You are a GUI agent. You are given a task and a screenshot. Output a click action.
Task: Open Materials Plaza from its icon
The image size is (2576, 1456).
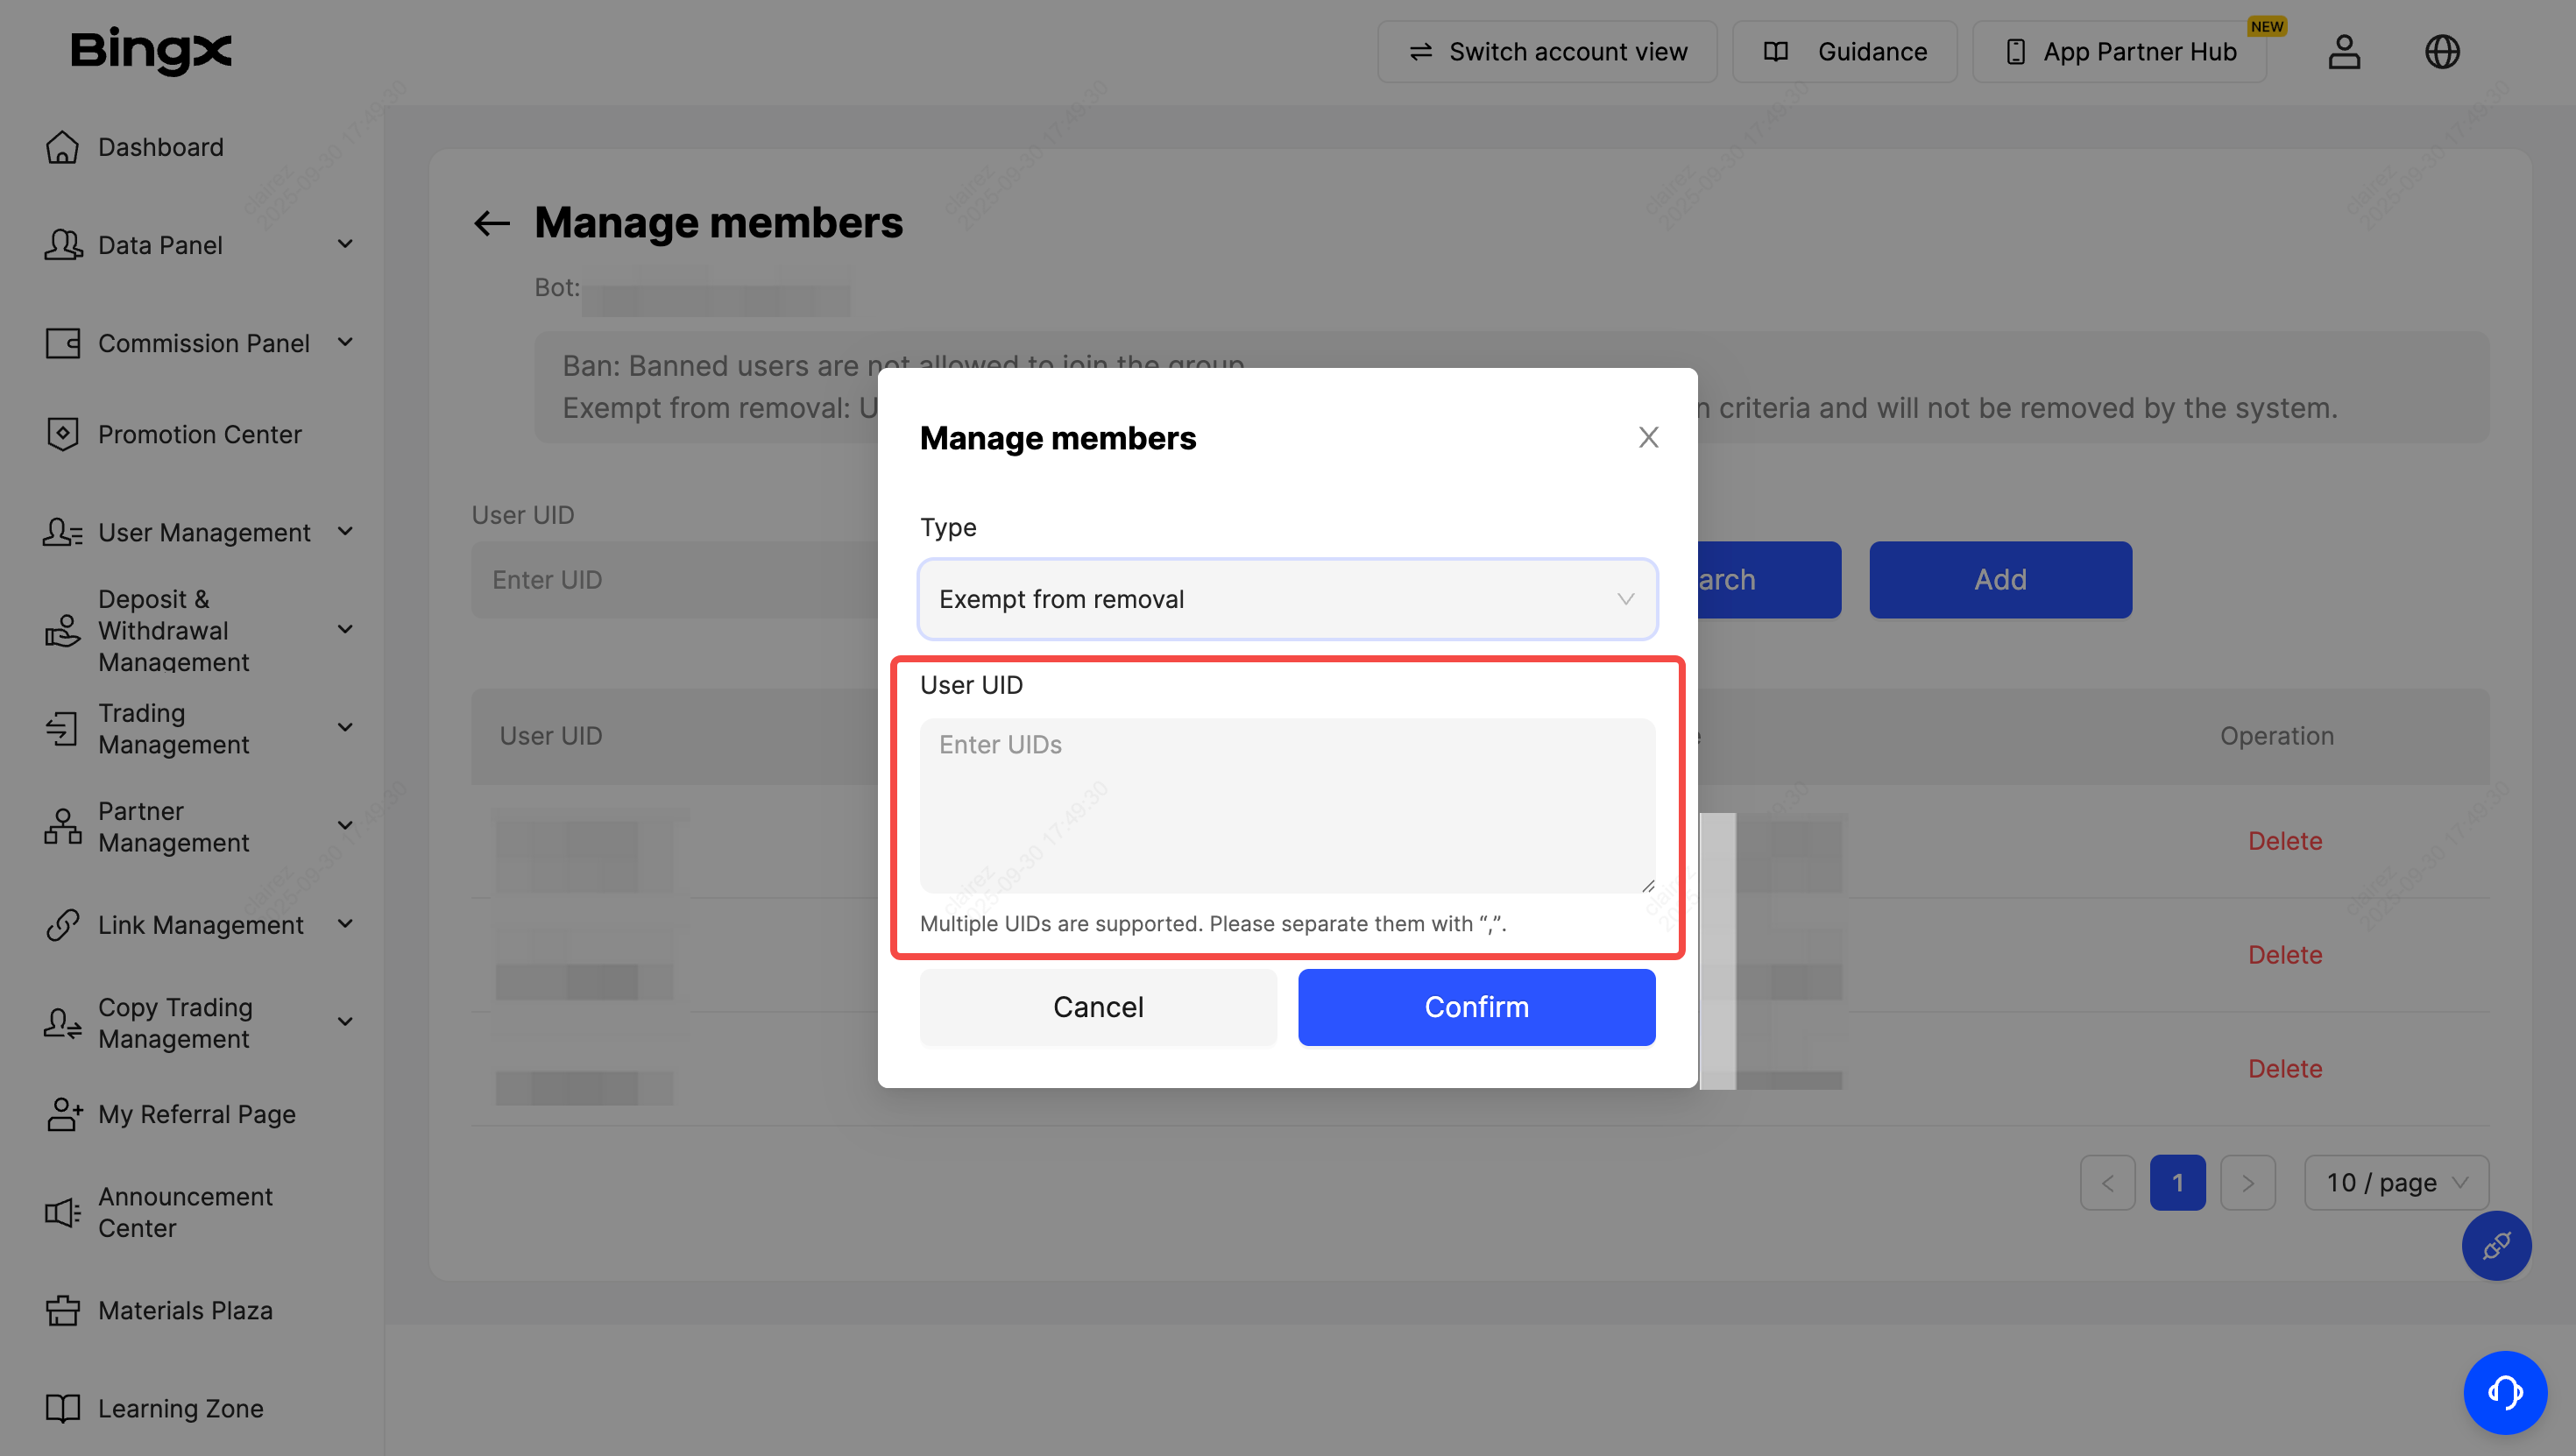(x=62, y=1310)
